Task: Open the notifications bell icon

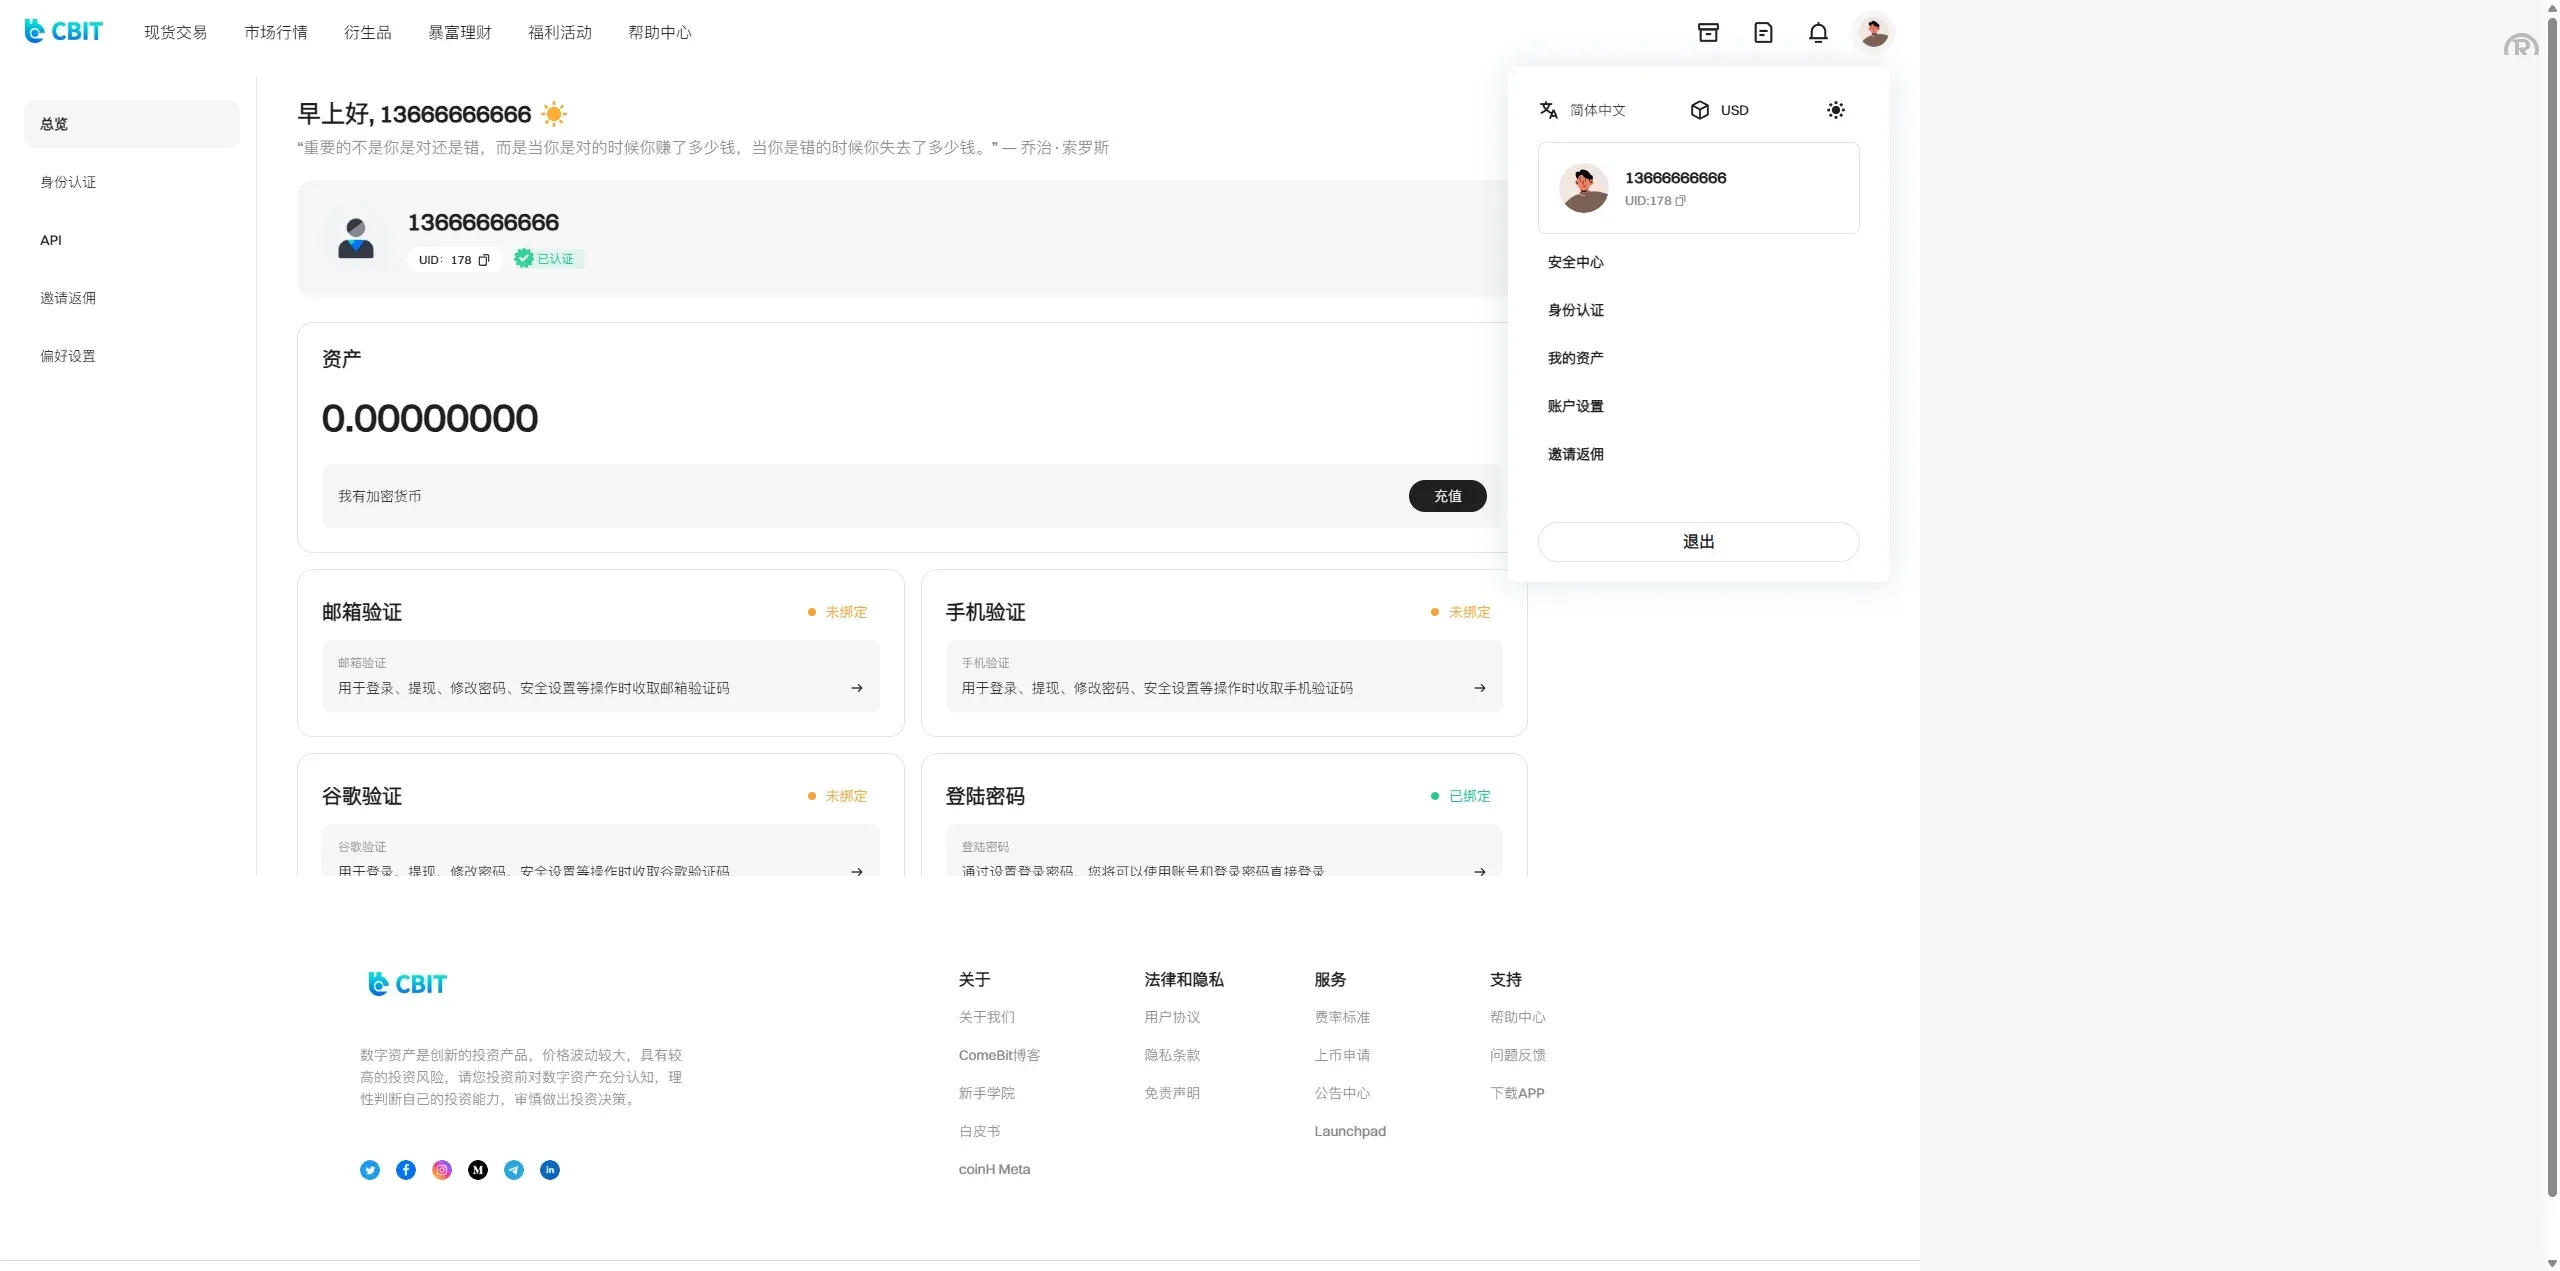Action: pyautogui.click(x=1818, y=32)
